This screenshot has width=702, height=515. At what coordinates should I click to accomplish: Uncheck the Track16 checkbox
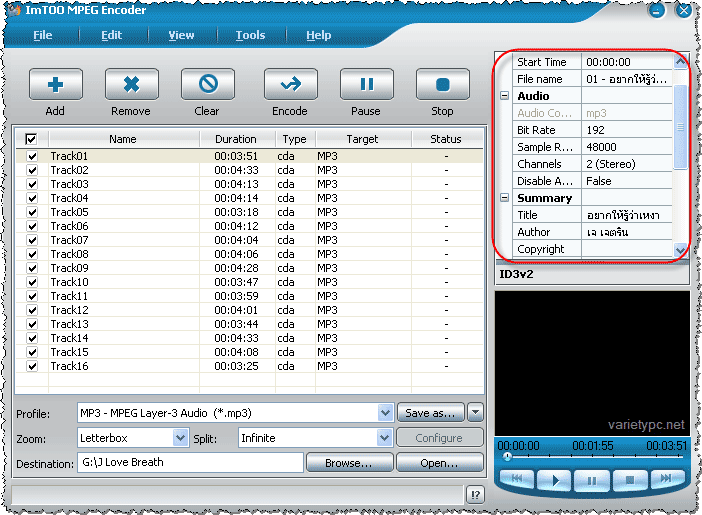click(x=32, y=366)
